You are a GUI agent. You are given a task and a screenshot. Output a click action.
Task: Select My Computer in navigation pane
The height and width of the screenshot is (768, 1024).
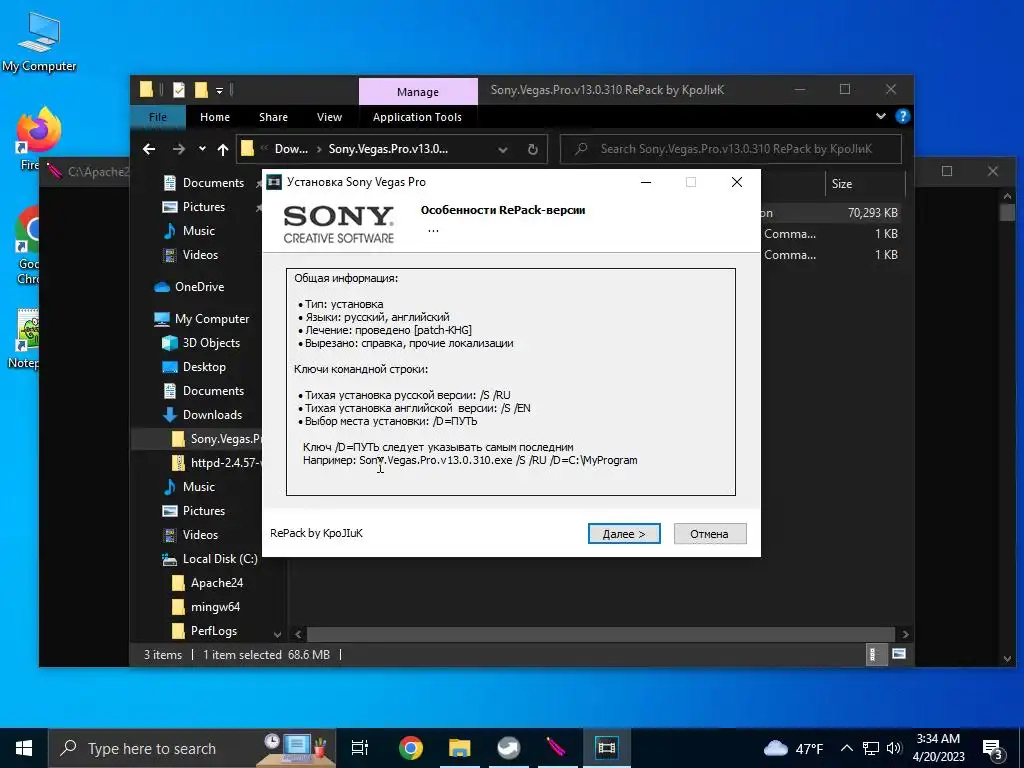pos(212,319)
